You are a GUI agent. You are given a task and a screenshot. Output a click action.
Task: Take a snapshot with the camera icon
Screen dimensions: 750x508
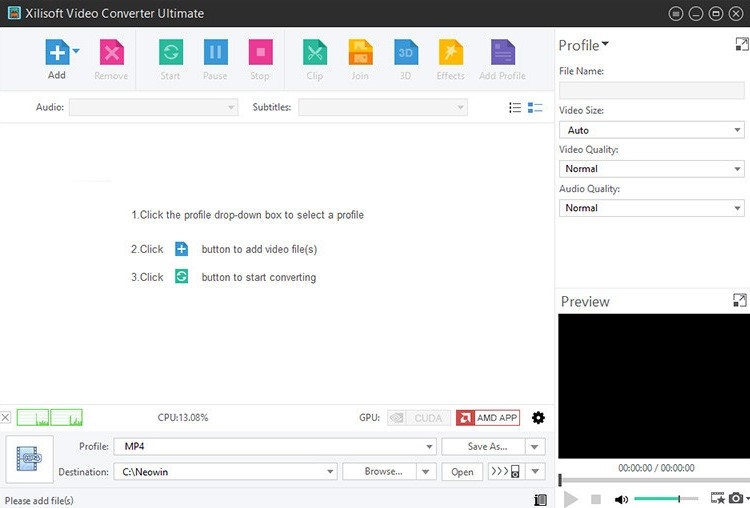click(x=736, y=498)
